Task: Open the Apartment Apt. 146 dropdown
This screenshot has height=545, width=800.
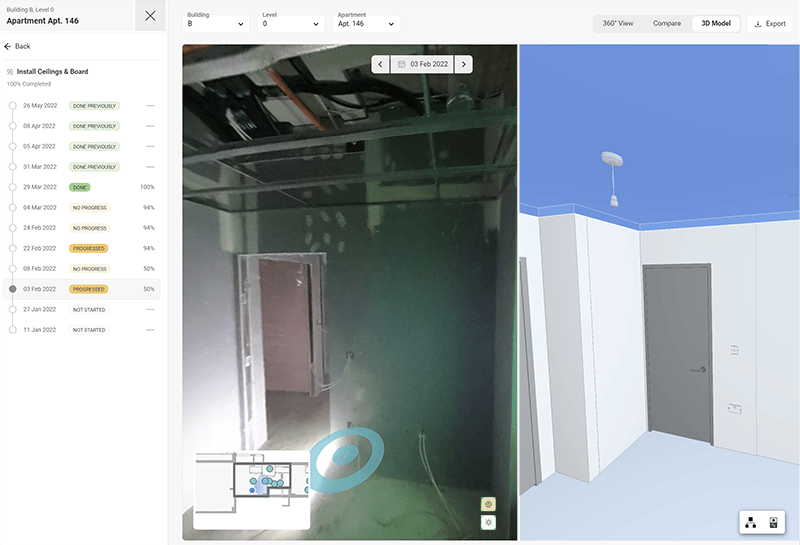Action: pos(365,23)
